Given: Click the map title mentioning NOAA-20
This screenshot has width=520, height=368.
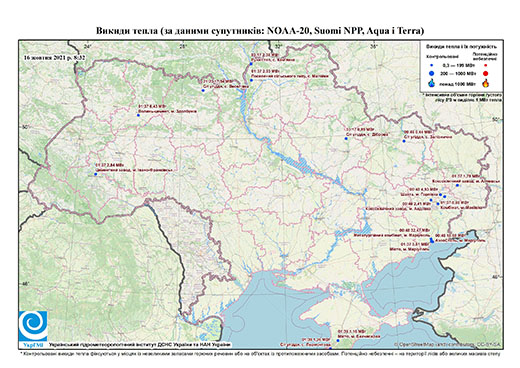Looking at the screenshot, I should (x=260, y=31).
